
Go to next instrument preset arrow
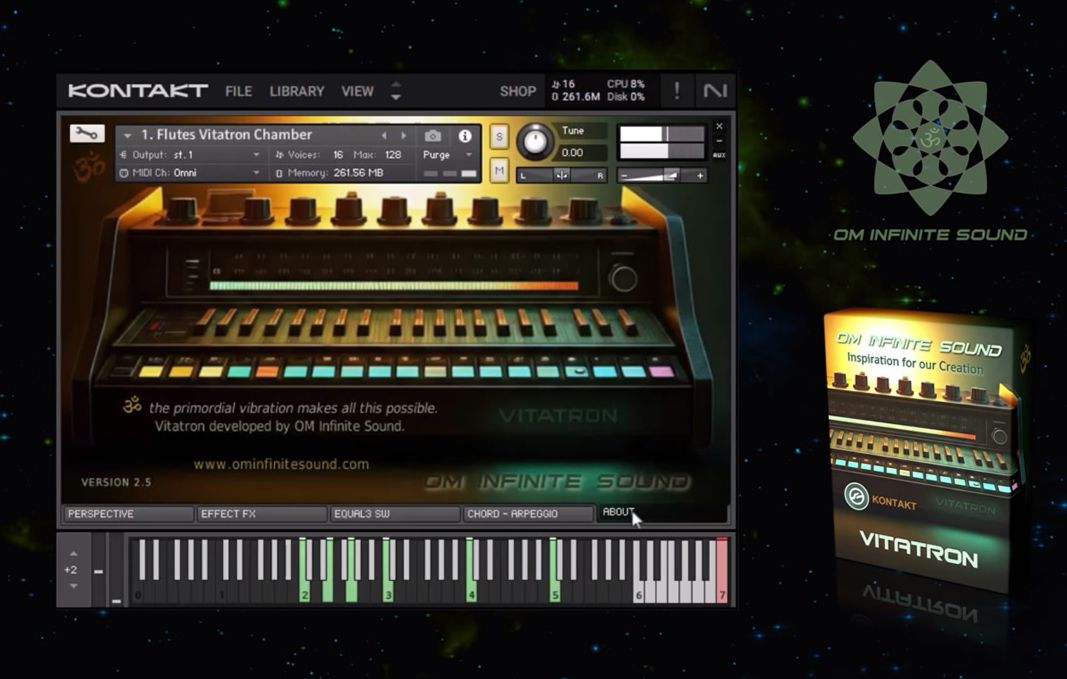coord(404,136)
